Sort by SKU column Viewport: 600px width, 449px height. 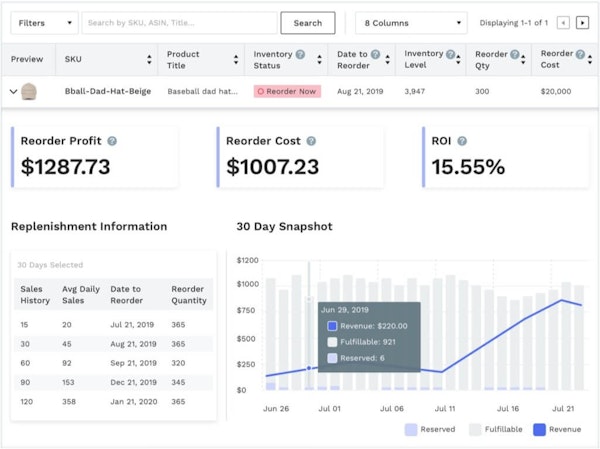(149, 60)
